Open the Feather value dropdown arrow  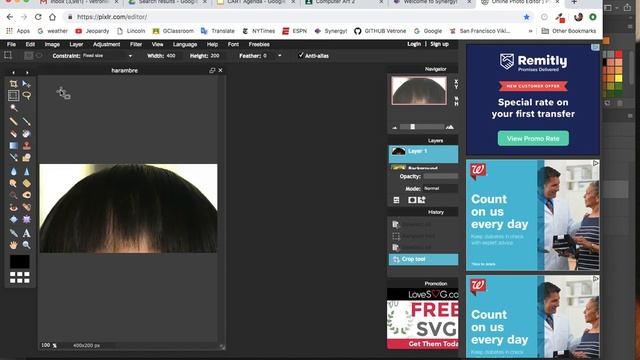280,56
